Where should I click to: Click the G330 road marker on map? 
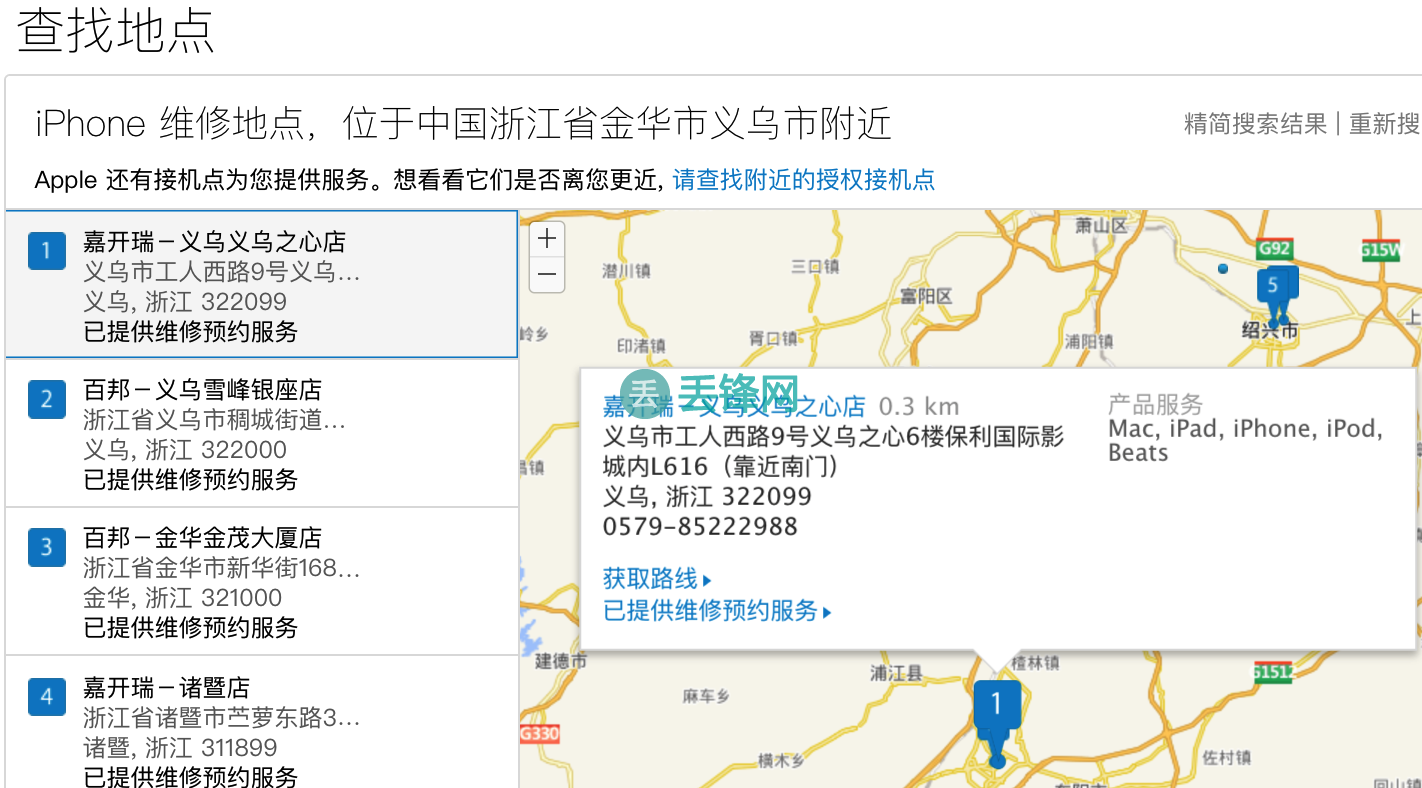coord(539,733)
